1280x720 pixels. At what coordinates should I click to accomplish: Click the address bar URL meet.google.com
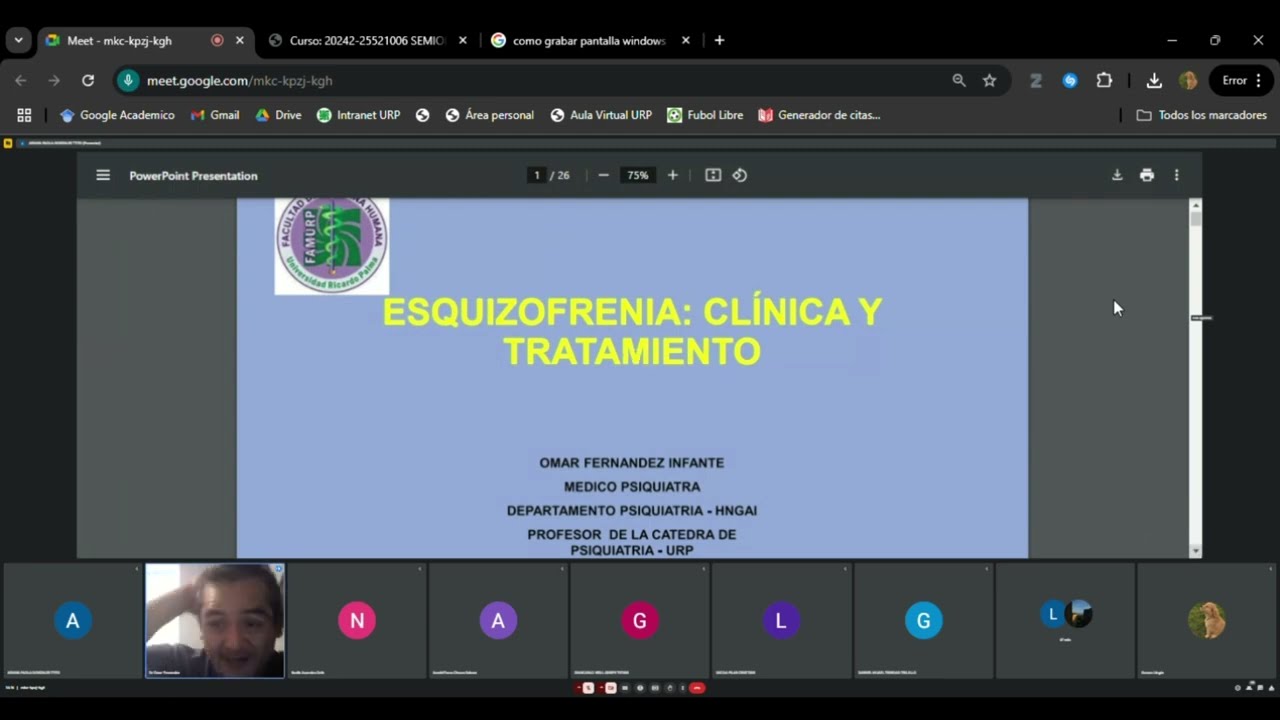[239, 80]
